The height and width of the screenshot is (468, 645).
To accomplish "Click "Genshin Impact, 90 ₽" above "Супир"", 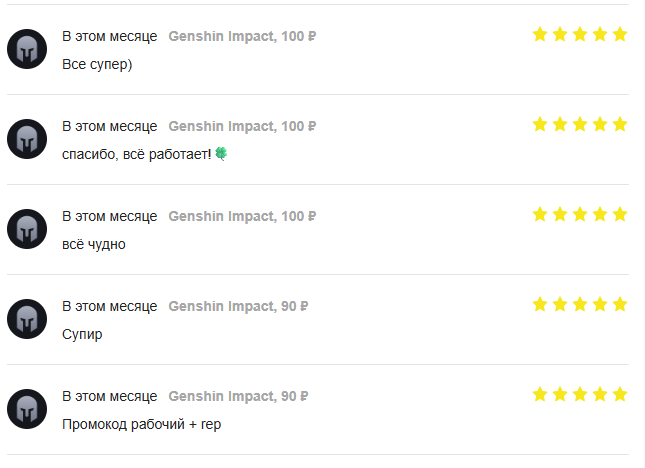I will tap(238, 307).
